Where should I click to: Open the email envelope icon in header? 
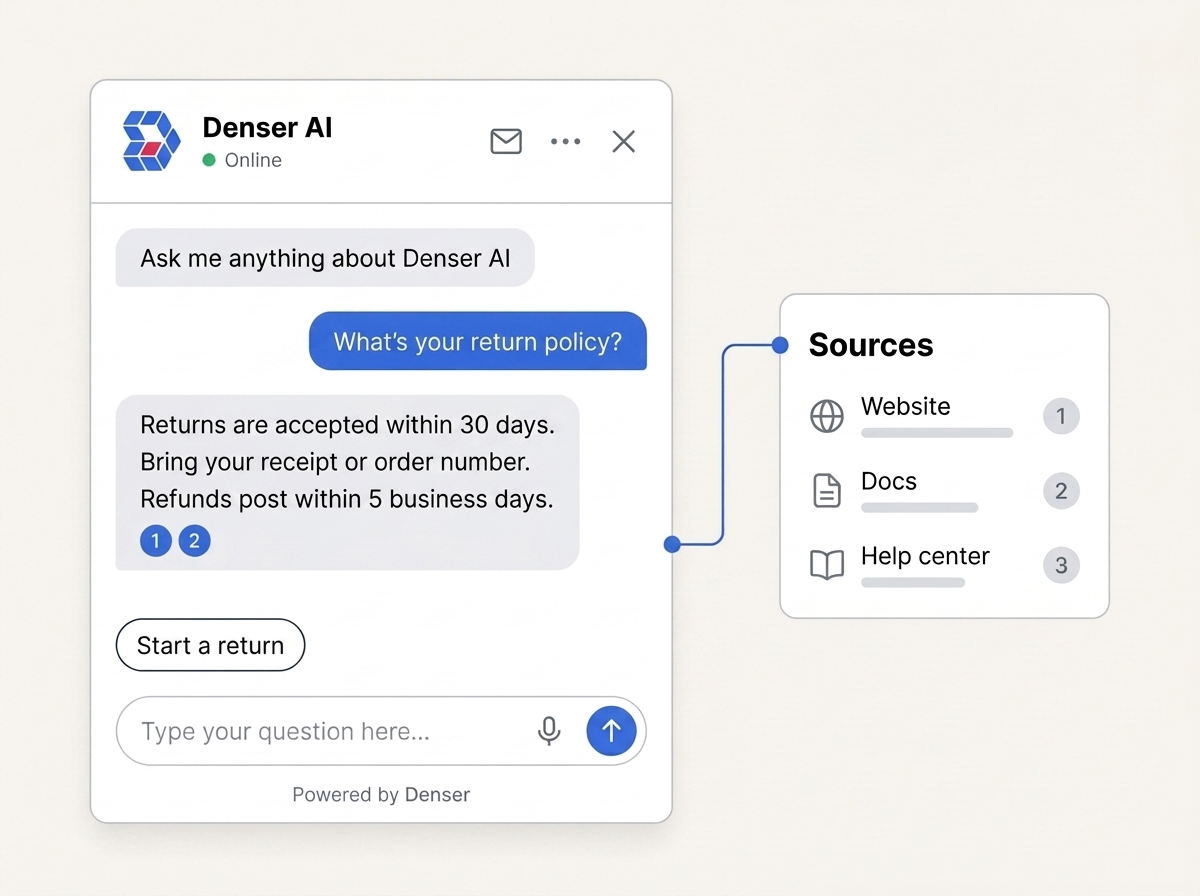(x=506, y=141)
